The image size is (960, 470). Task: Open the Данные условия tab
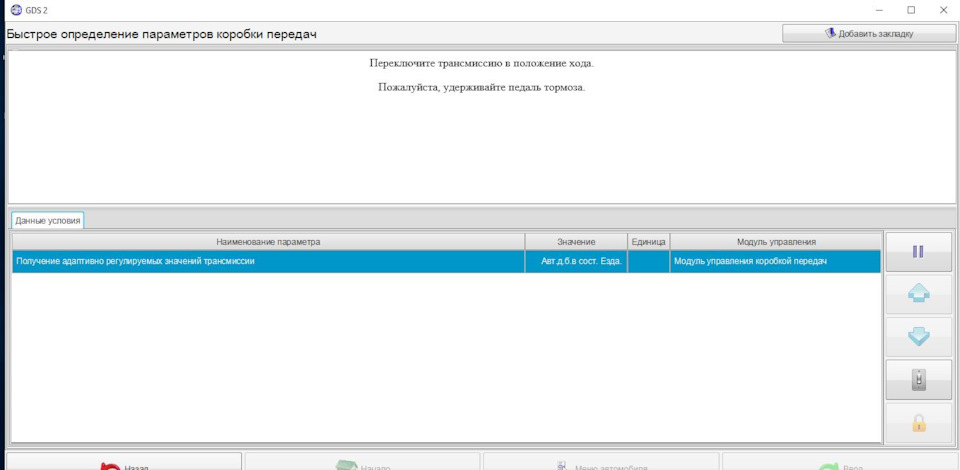pos(48,221)
